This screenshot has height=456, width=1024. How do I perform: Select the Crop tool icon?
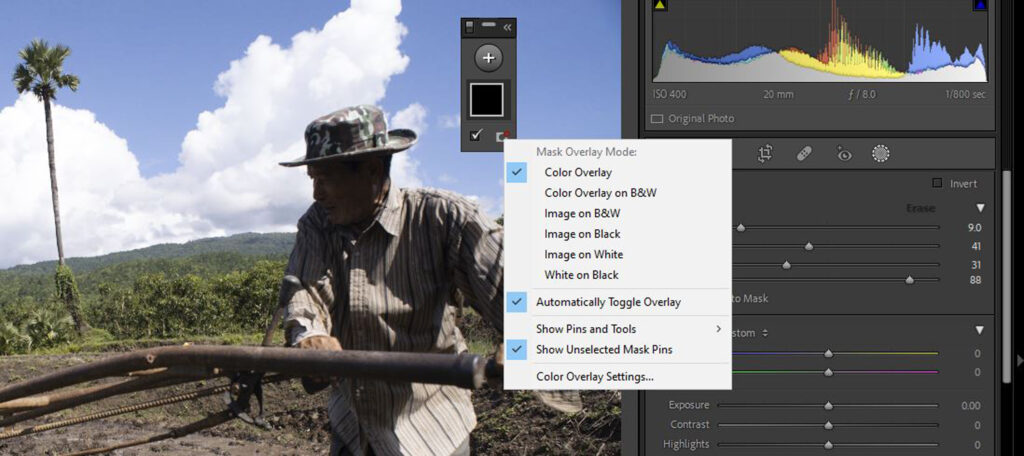765,153
